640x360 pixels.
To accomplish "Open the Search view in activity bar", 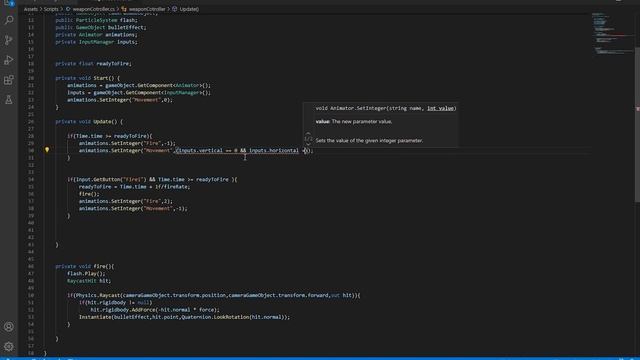I will click(x=9, y=20).
